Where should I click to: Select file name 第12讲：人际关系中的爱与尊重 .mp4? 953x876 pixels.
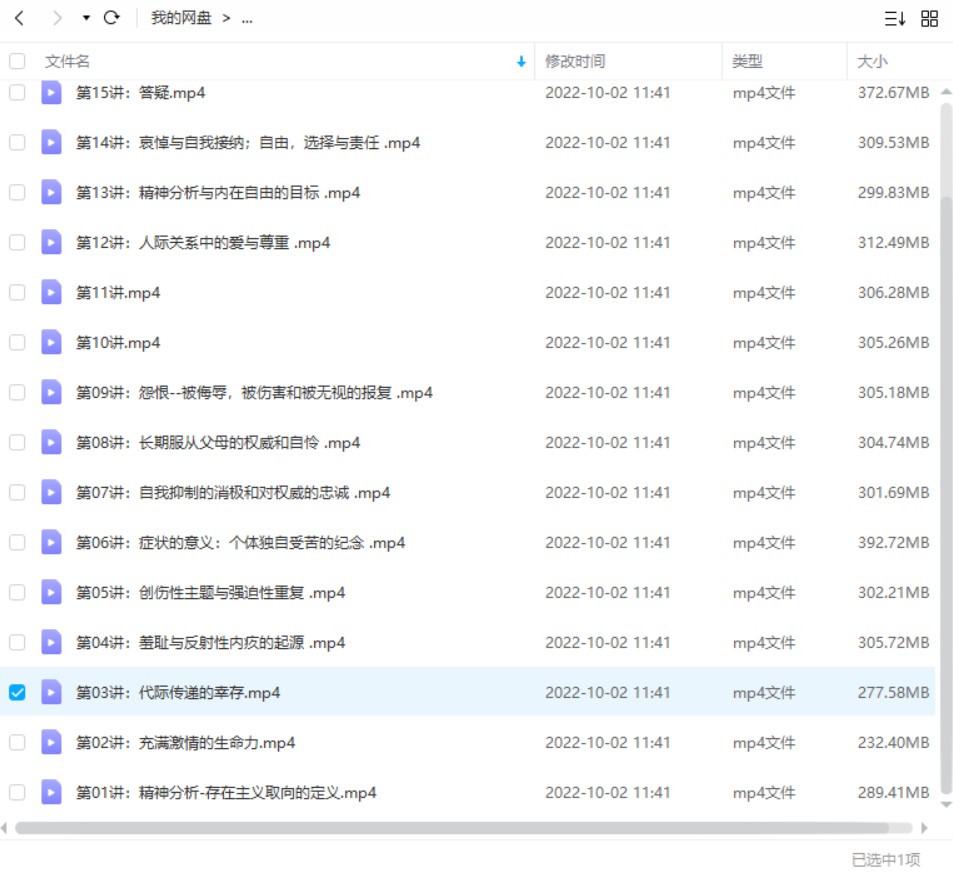202,243
